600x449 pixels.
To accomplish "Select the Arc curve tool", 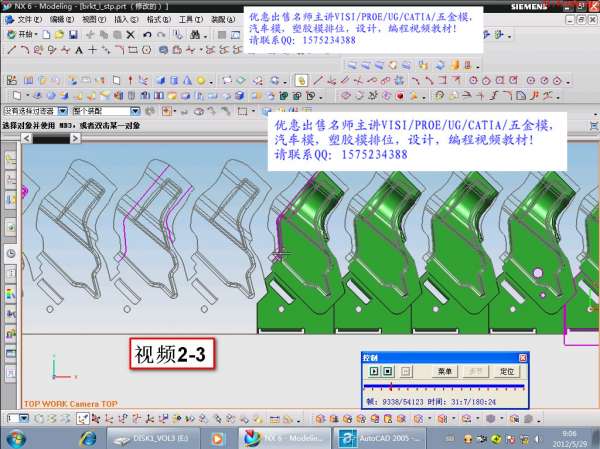I will (x=25, y=50).
